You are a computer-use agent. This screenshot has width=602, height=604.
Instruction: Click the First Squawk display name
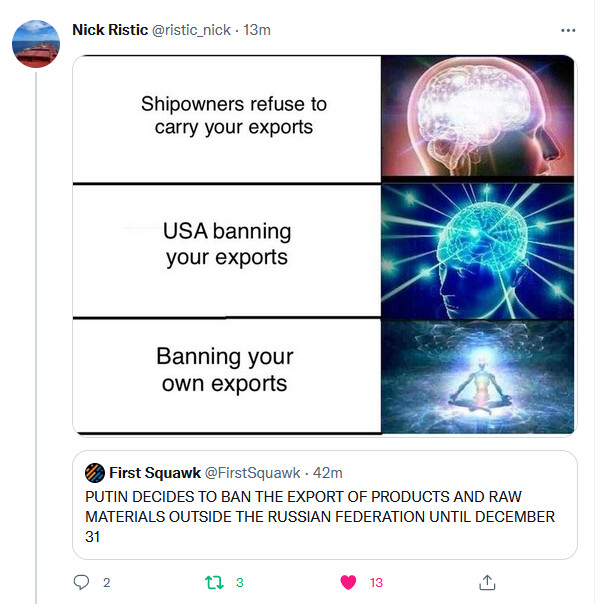[x=155, y=473]
